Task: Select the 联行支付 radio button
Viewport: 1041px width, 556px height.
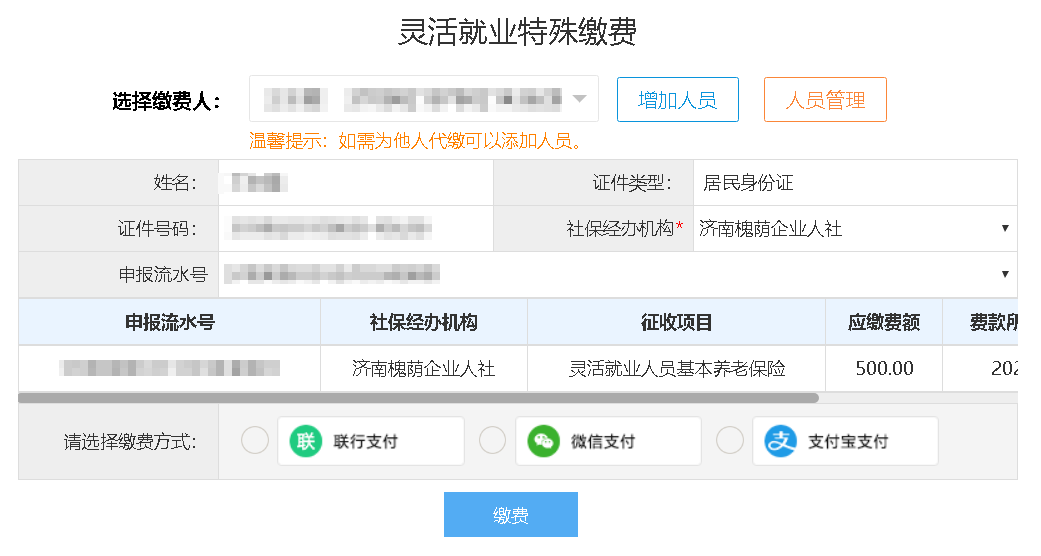Action: click(255, 440)
